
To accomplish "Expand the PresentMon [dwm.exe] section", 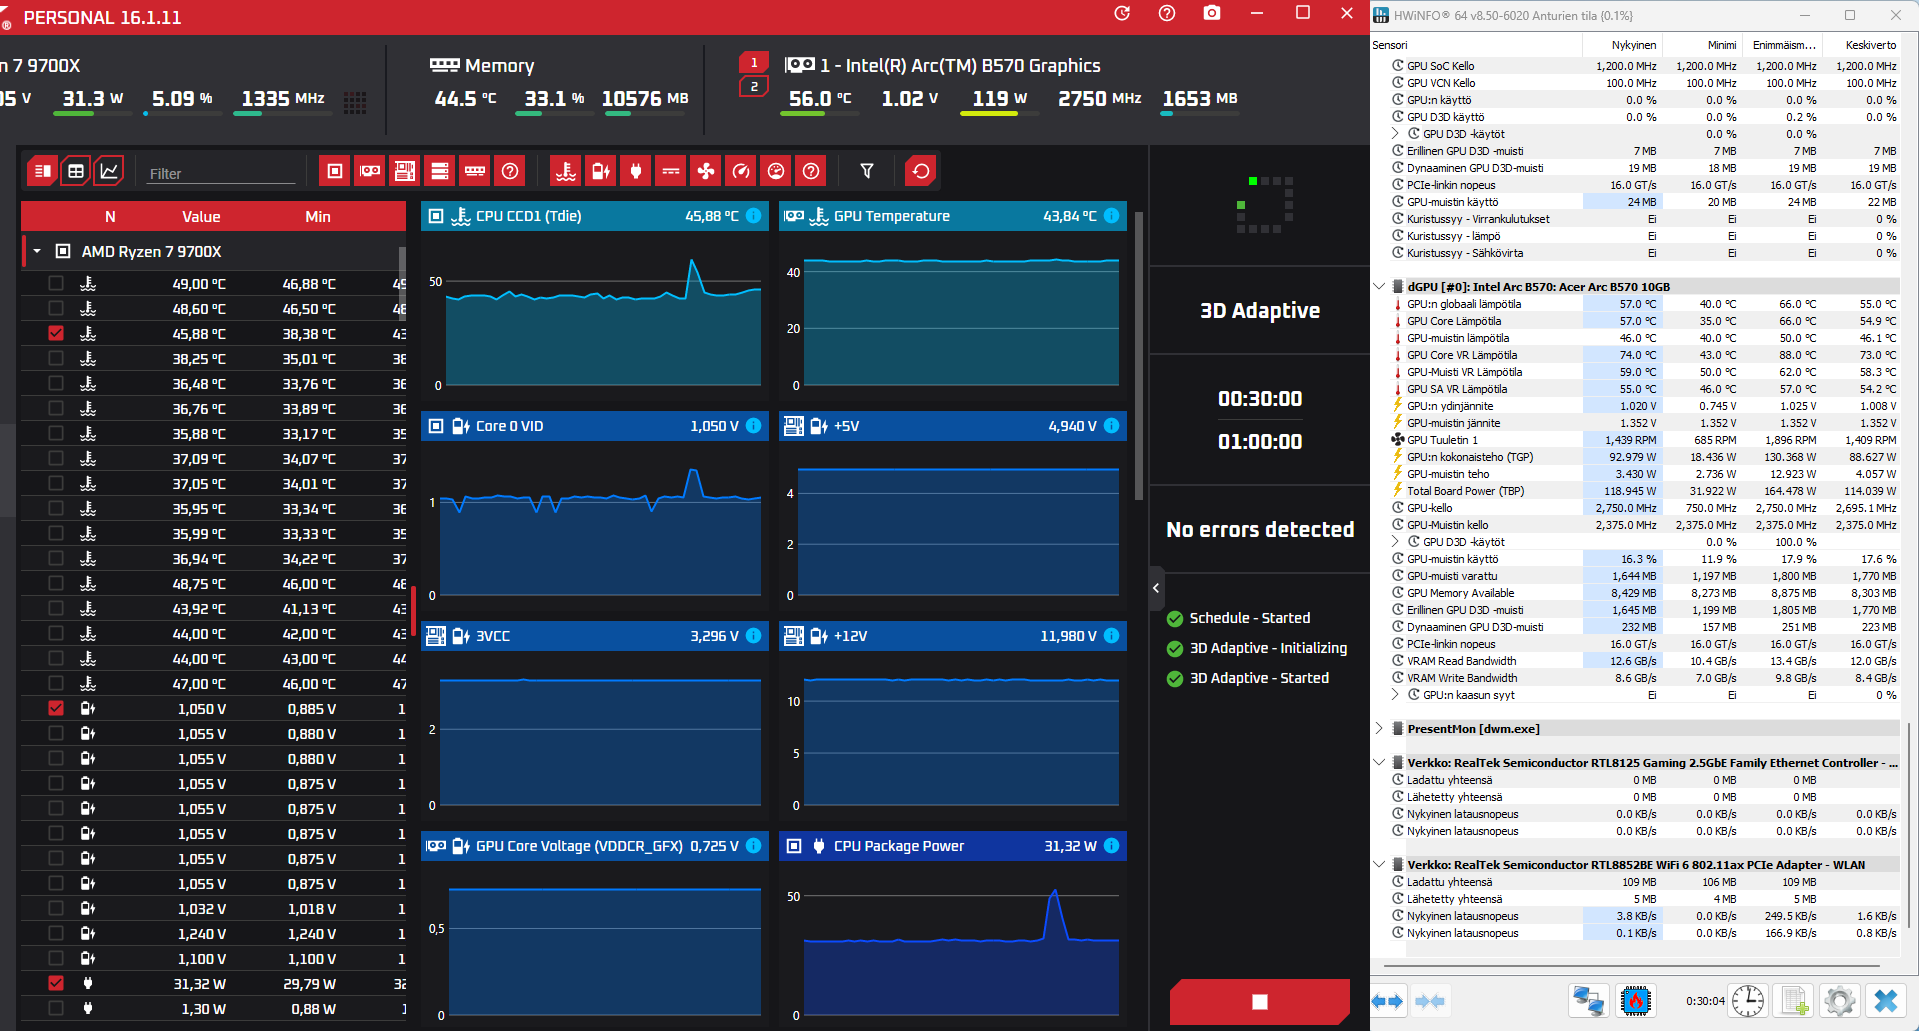I will [1380, 729].
